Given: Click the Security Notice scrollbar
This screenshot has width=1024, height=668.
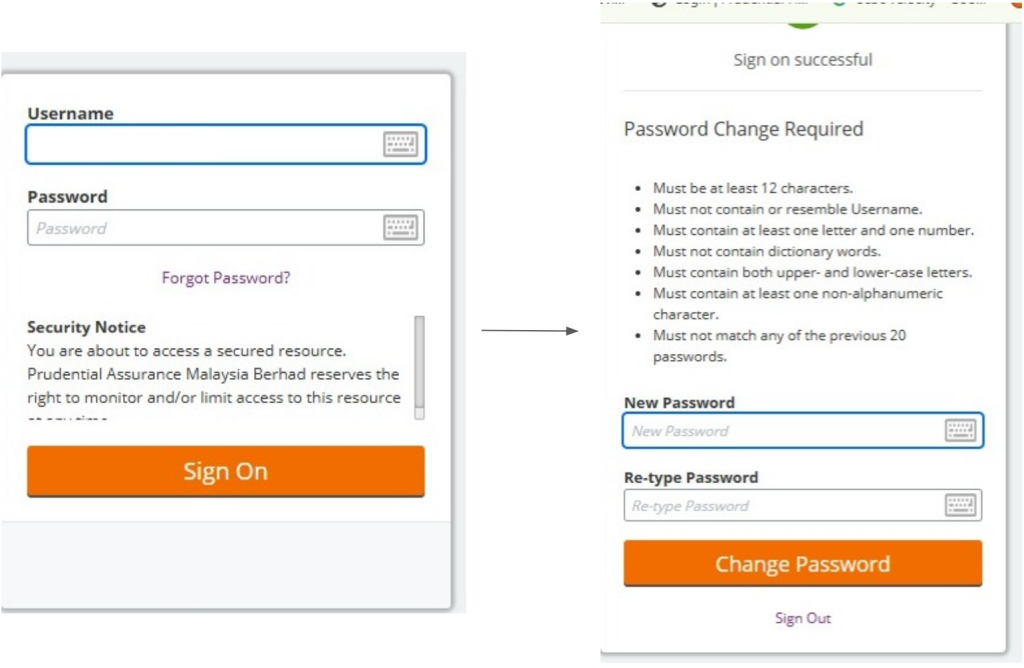Looking at the screenshot, I should pos(419,367).
